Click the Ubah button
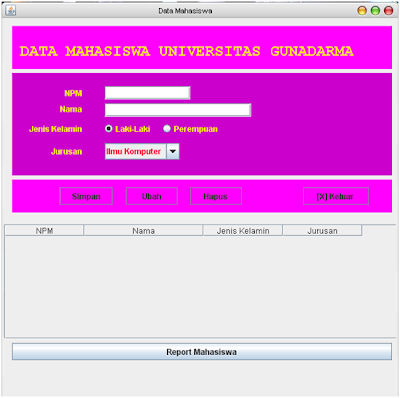400x398 pixels. pyautogui.click(x=152, y=196)
